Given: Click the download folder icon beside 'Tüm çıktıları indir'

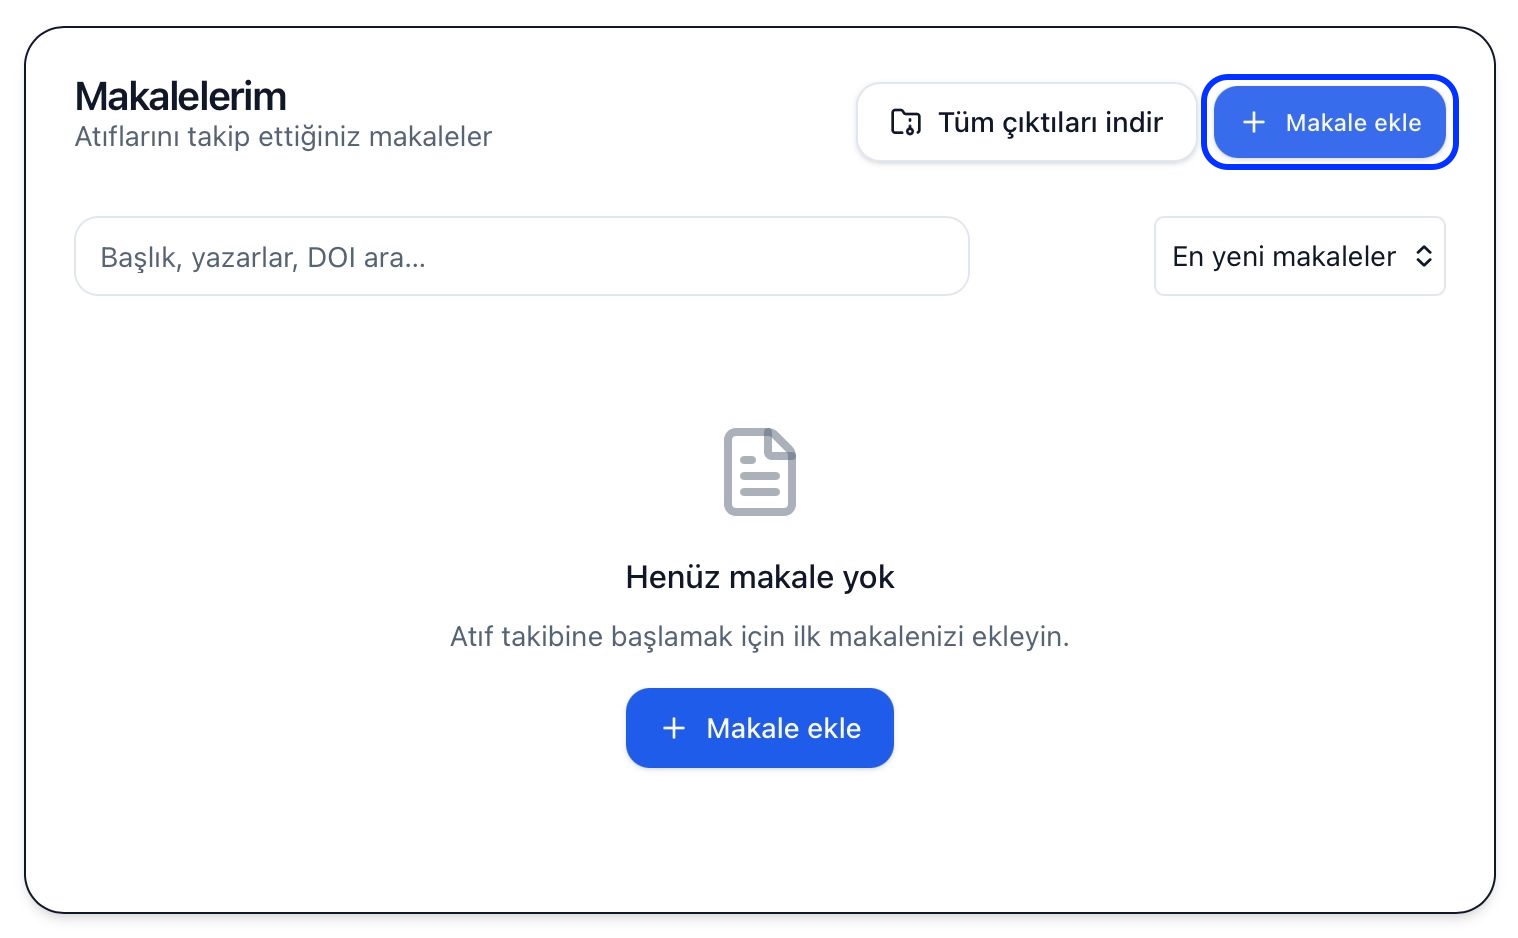Looking at the screenshot, I should point(905,121).
